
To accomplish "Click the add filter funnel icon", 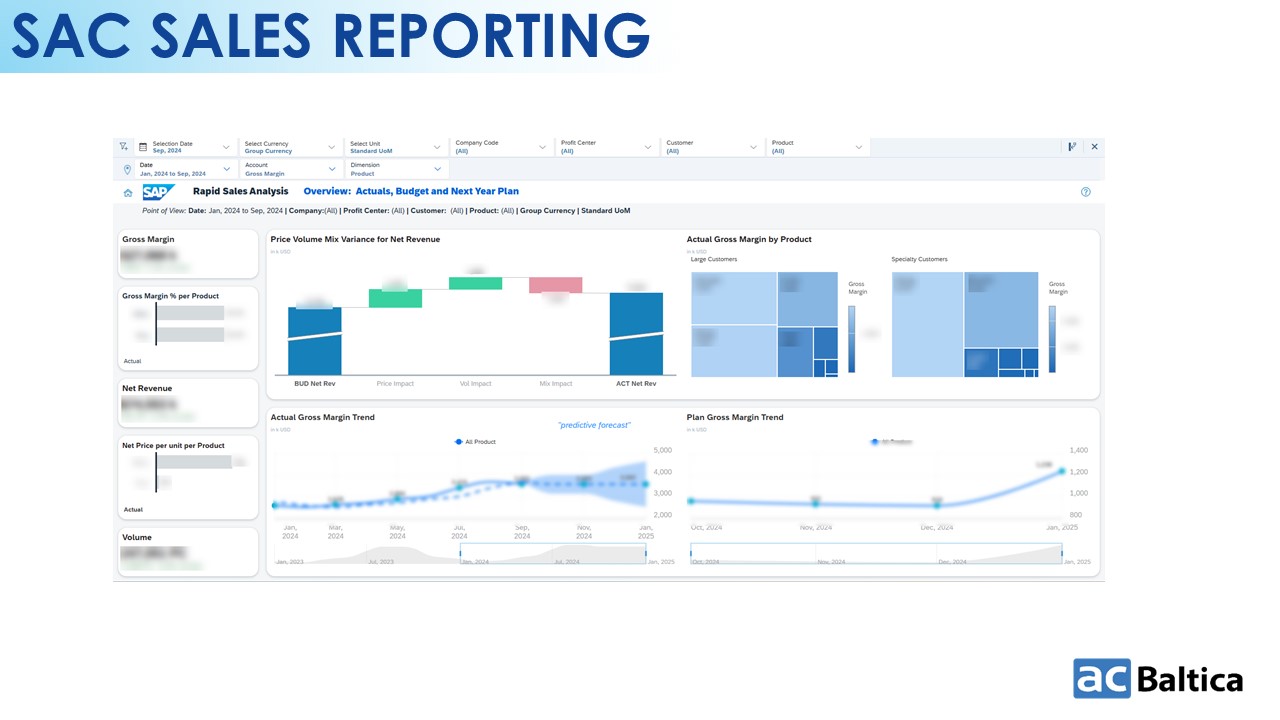I will [123, 146].
